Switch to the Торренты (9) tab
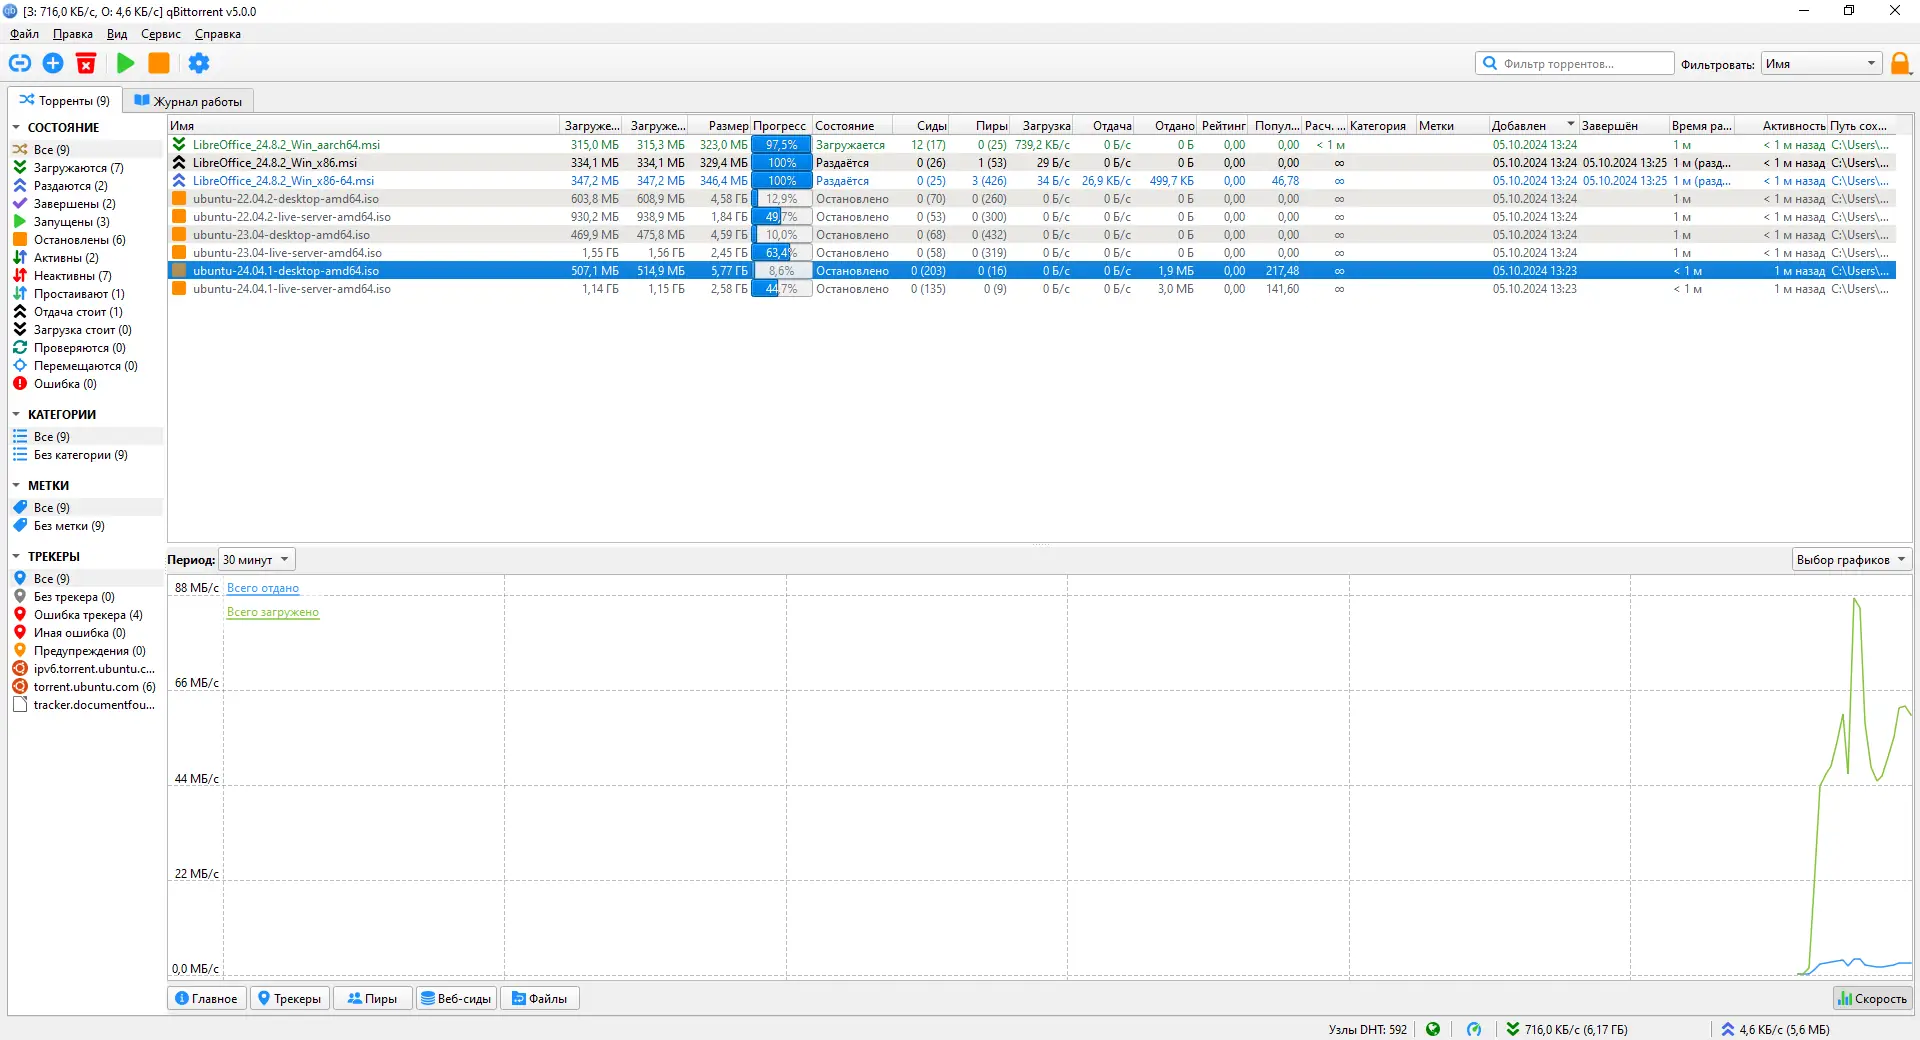1920x1040 pixels. (65, 100)
